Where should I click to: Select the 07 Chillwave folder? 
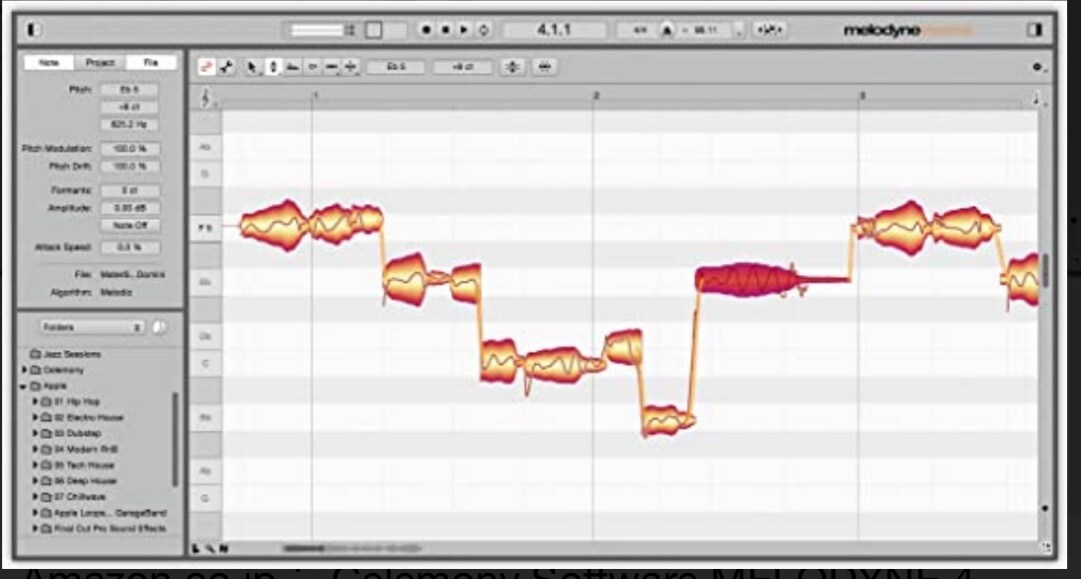(73, 496)
